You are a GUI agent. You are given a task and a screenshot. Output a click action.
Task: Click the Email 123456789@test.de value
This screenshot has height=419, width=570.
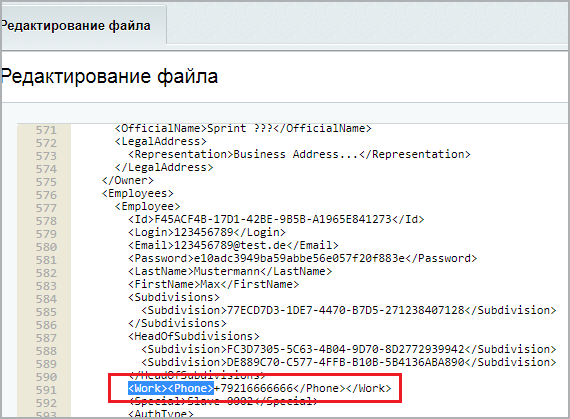pyautogui.click(x=230, y=245)
